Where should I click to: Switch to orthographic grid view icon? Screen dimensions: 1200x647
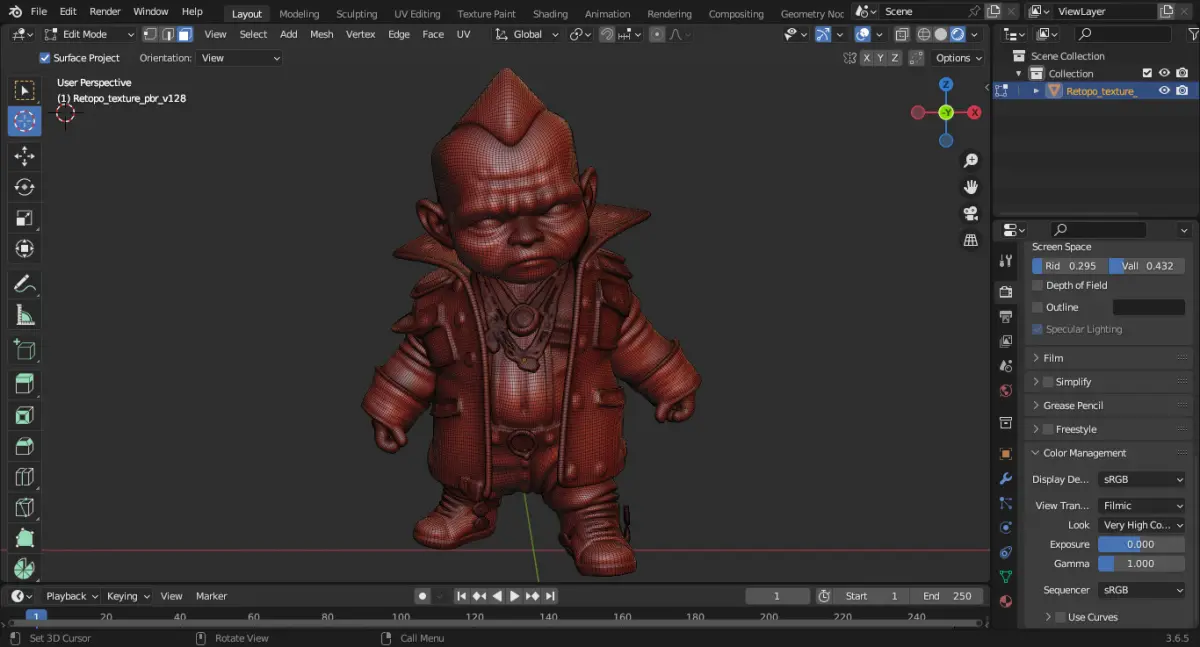coord(970,240)
